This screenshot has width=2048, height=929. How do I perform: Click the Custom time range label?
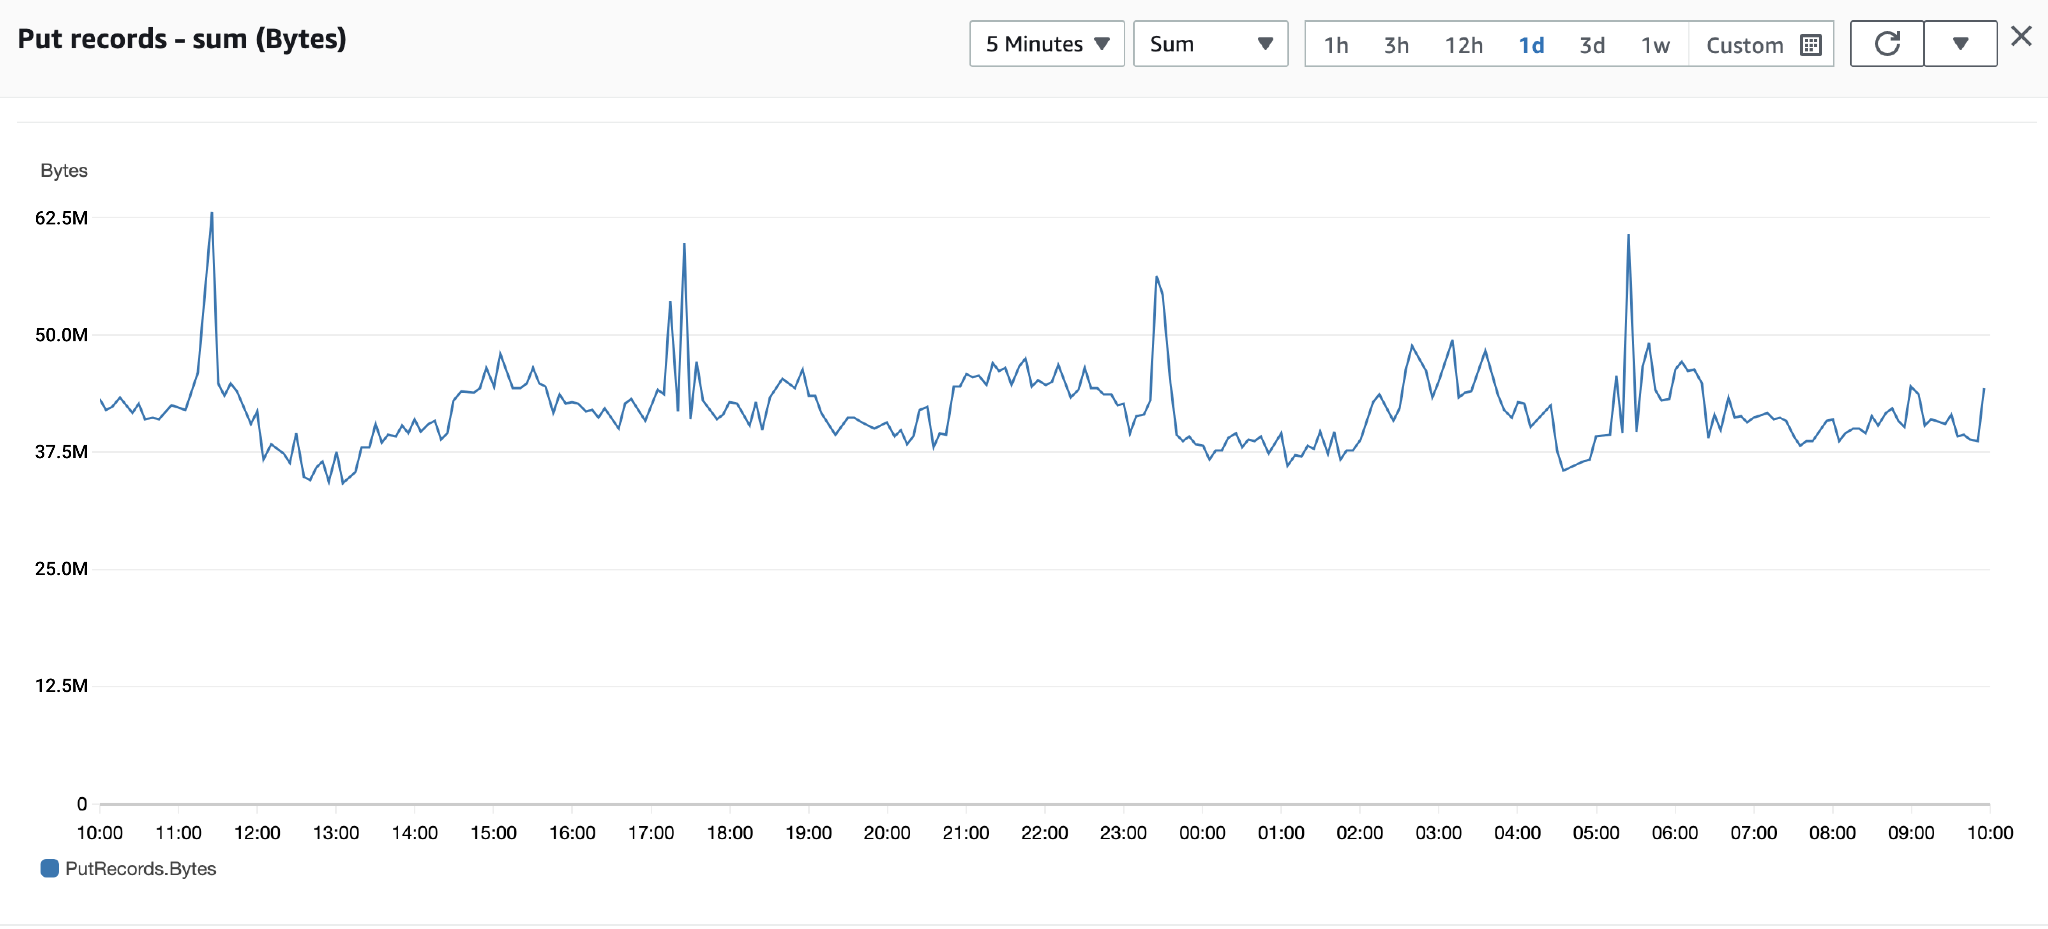[1745, 45]
